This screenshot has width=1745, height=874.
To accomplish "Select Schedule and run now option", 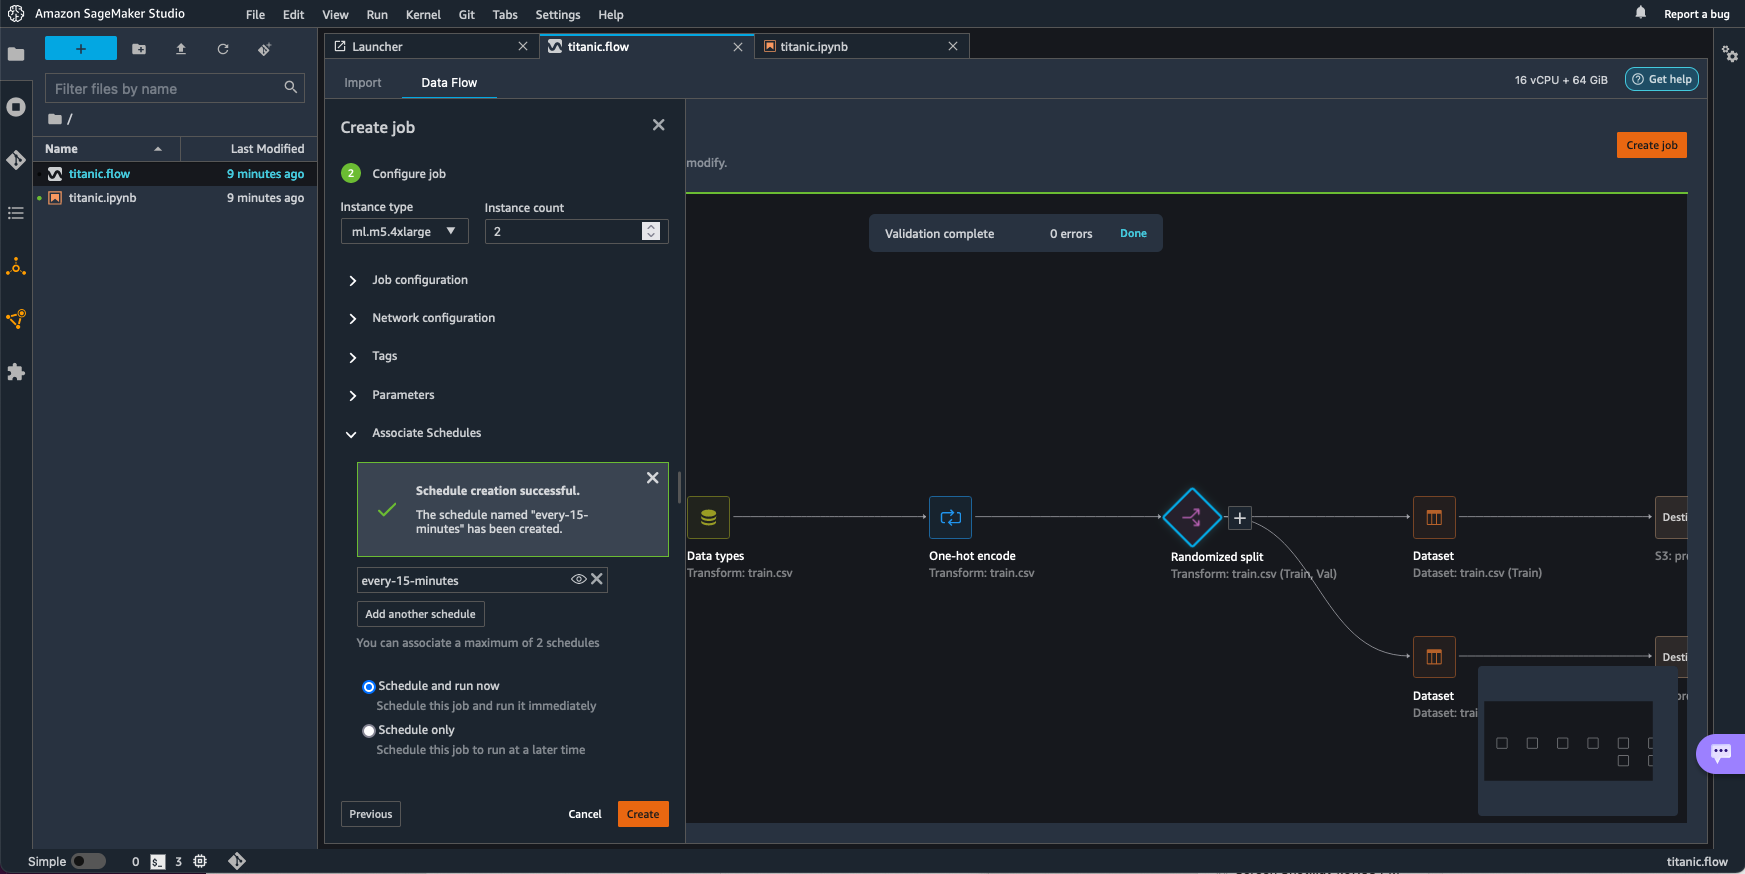I will pyautogui.click(x=369, y=687).
